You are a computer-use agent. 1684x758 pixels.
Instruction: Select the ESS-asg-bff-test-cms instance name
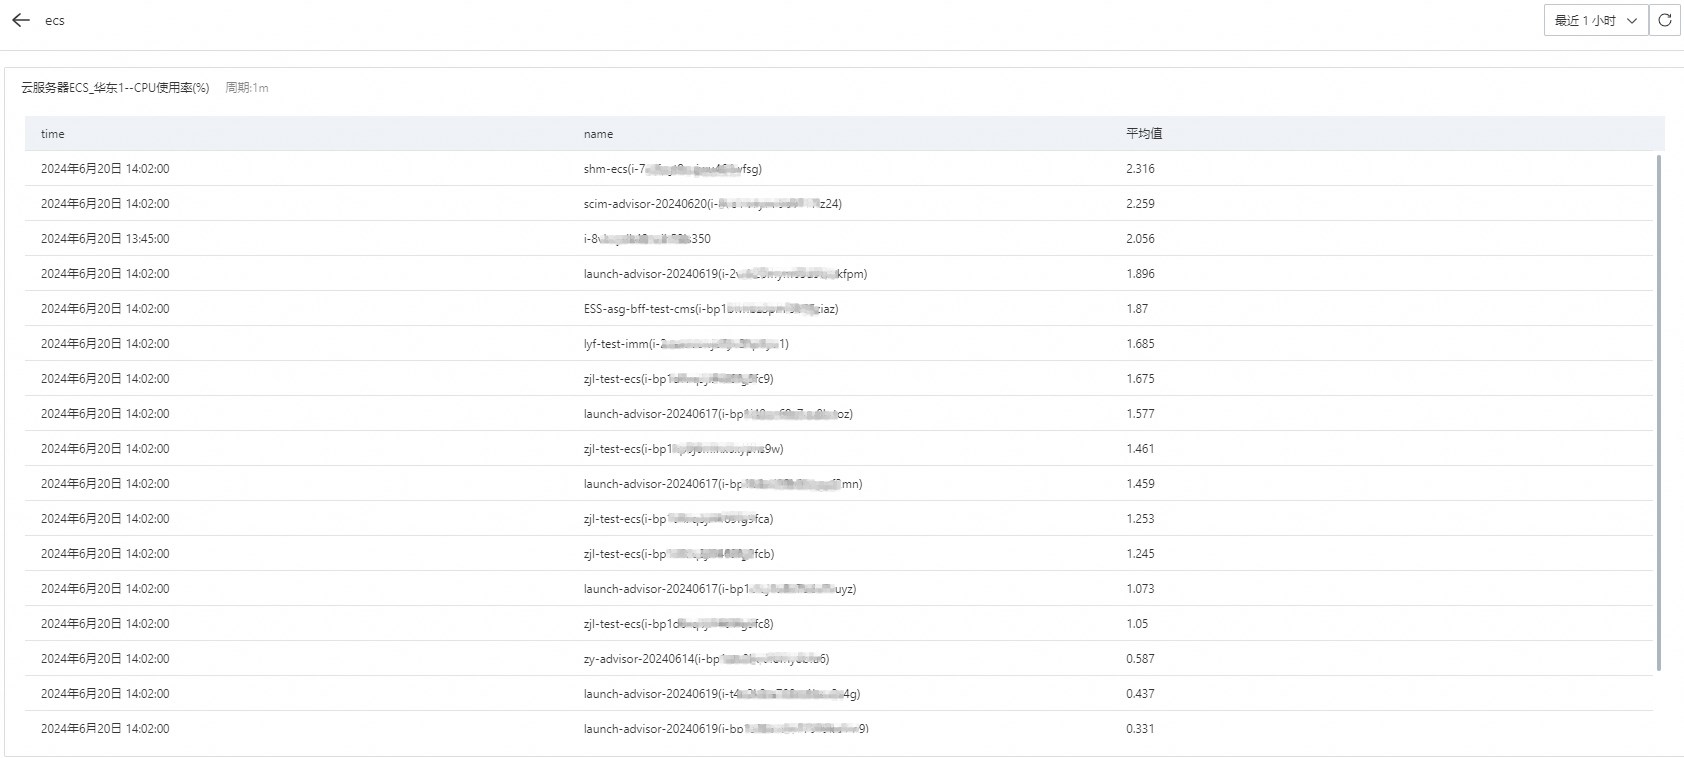tap(711, 309)
